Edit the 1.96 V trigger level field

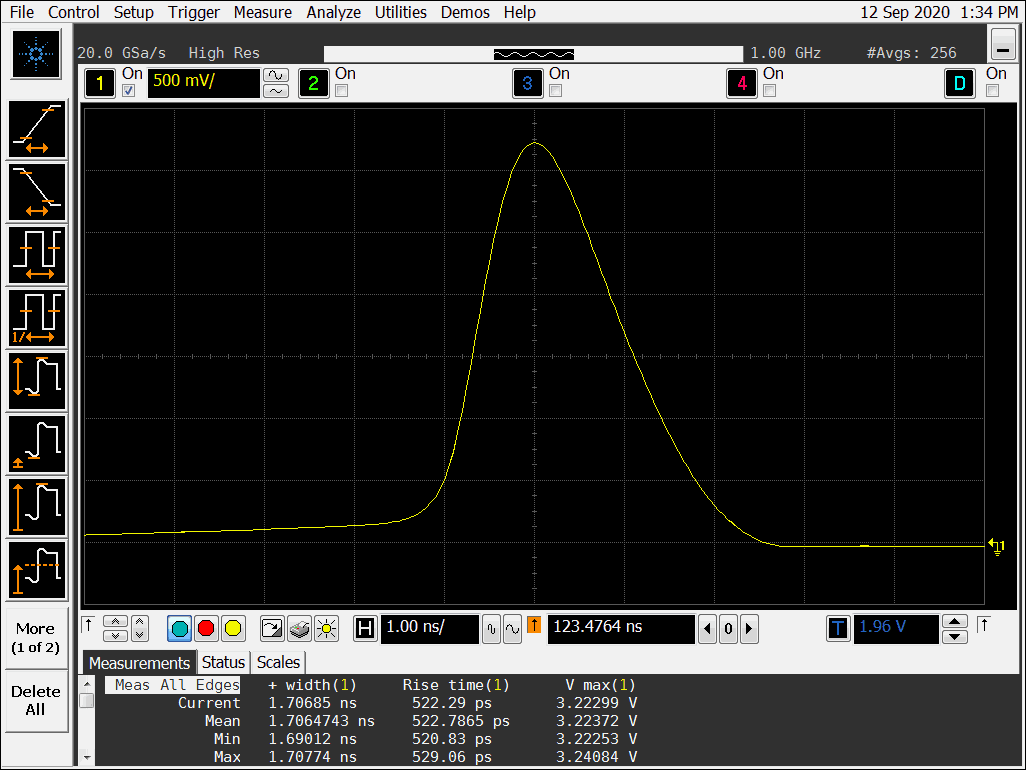896,629
